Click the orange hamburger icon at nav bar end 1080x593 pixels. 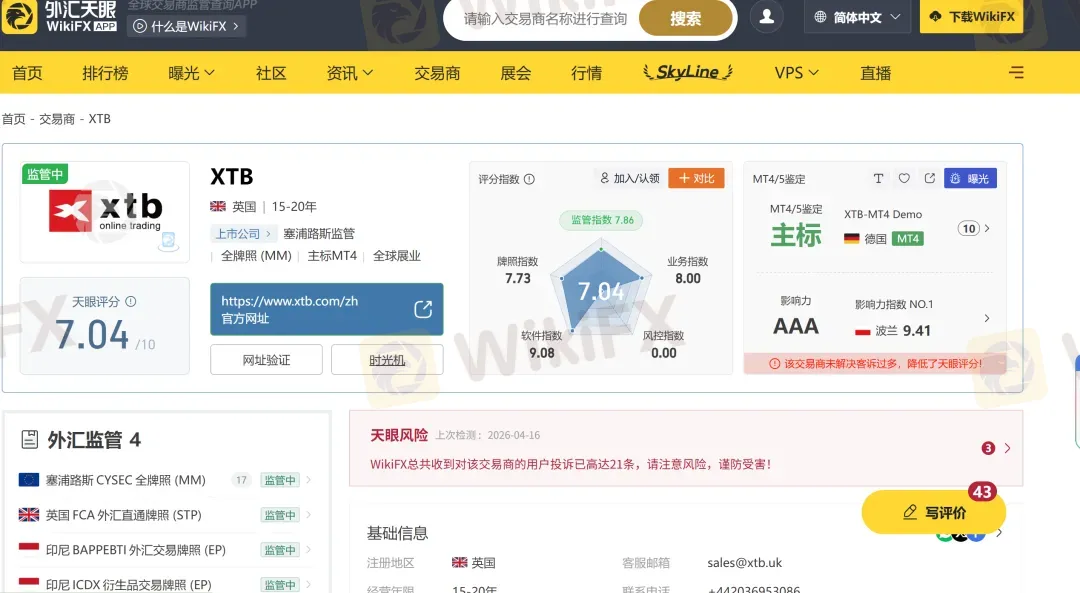click(x=1016, y=72)
